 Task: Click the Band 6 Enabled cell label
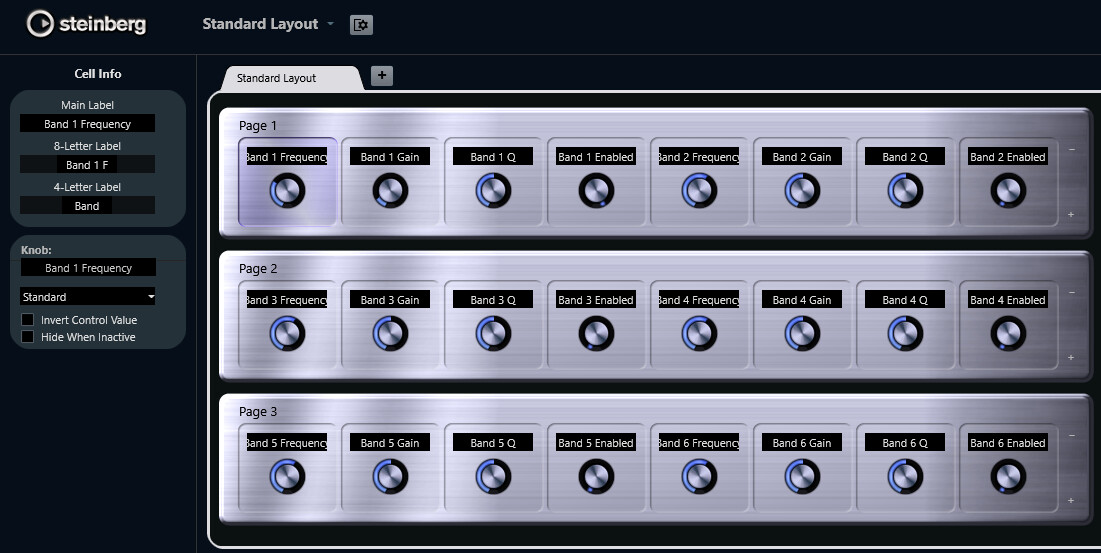(x=1008, y=444)
